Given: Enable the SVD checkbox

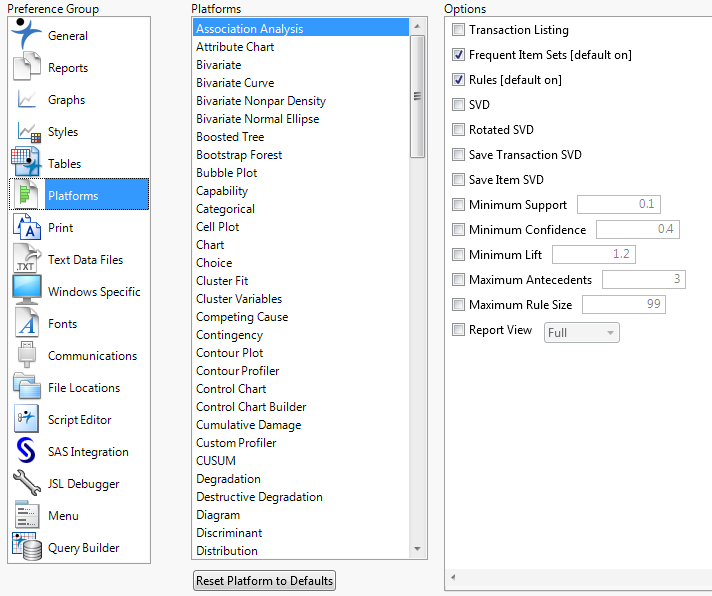Looking at the screenshot, I should coord(459,105).
